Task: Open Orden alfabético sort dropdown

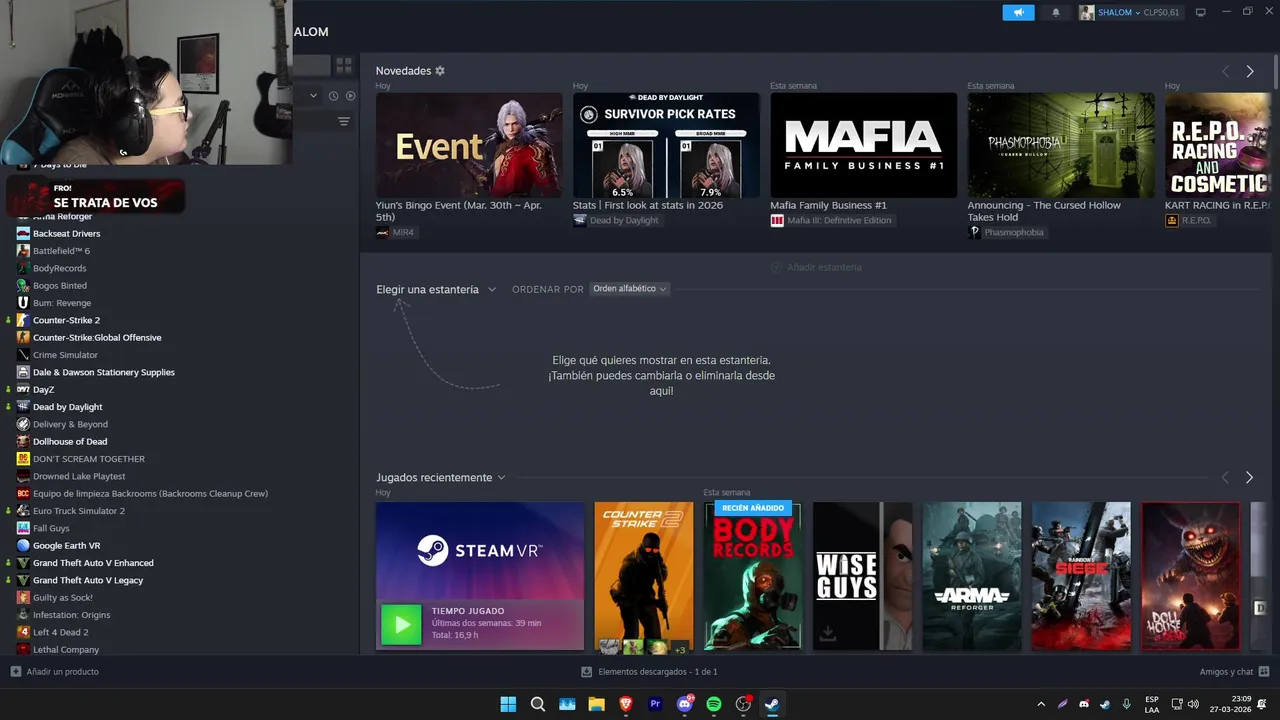Action: [x=629, y=289]
